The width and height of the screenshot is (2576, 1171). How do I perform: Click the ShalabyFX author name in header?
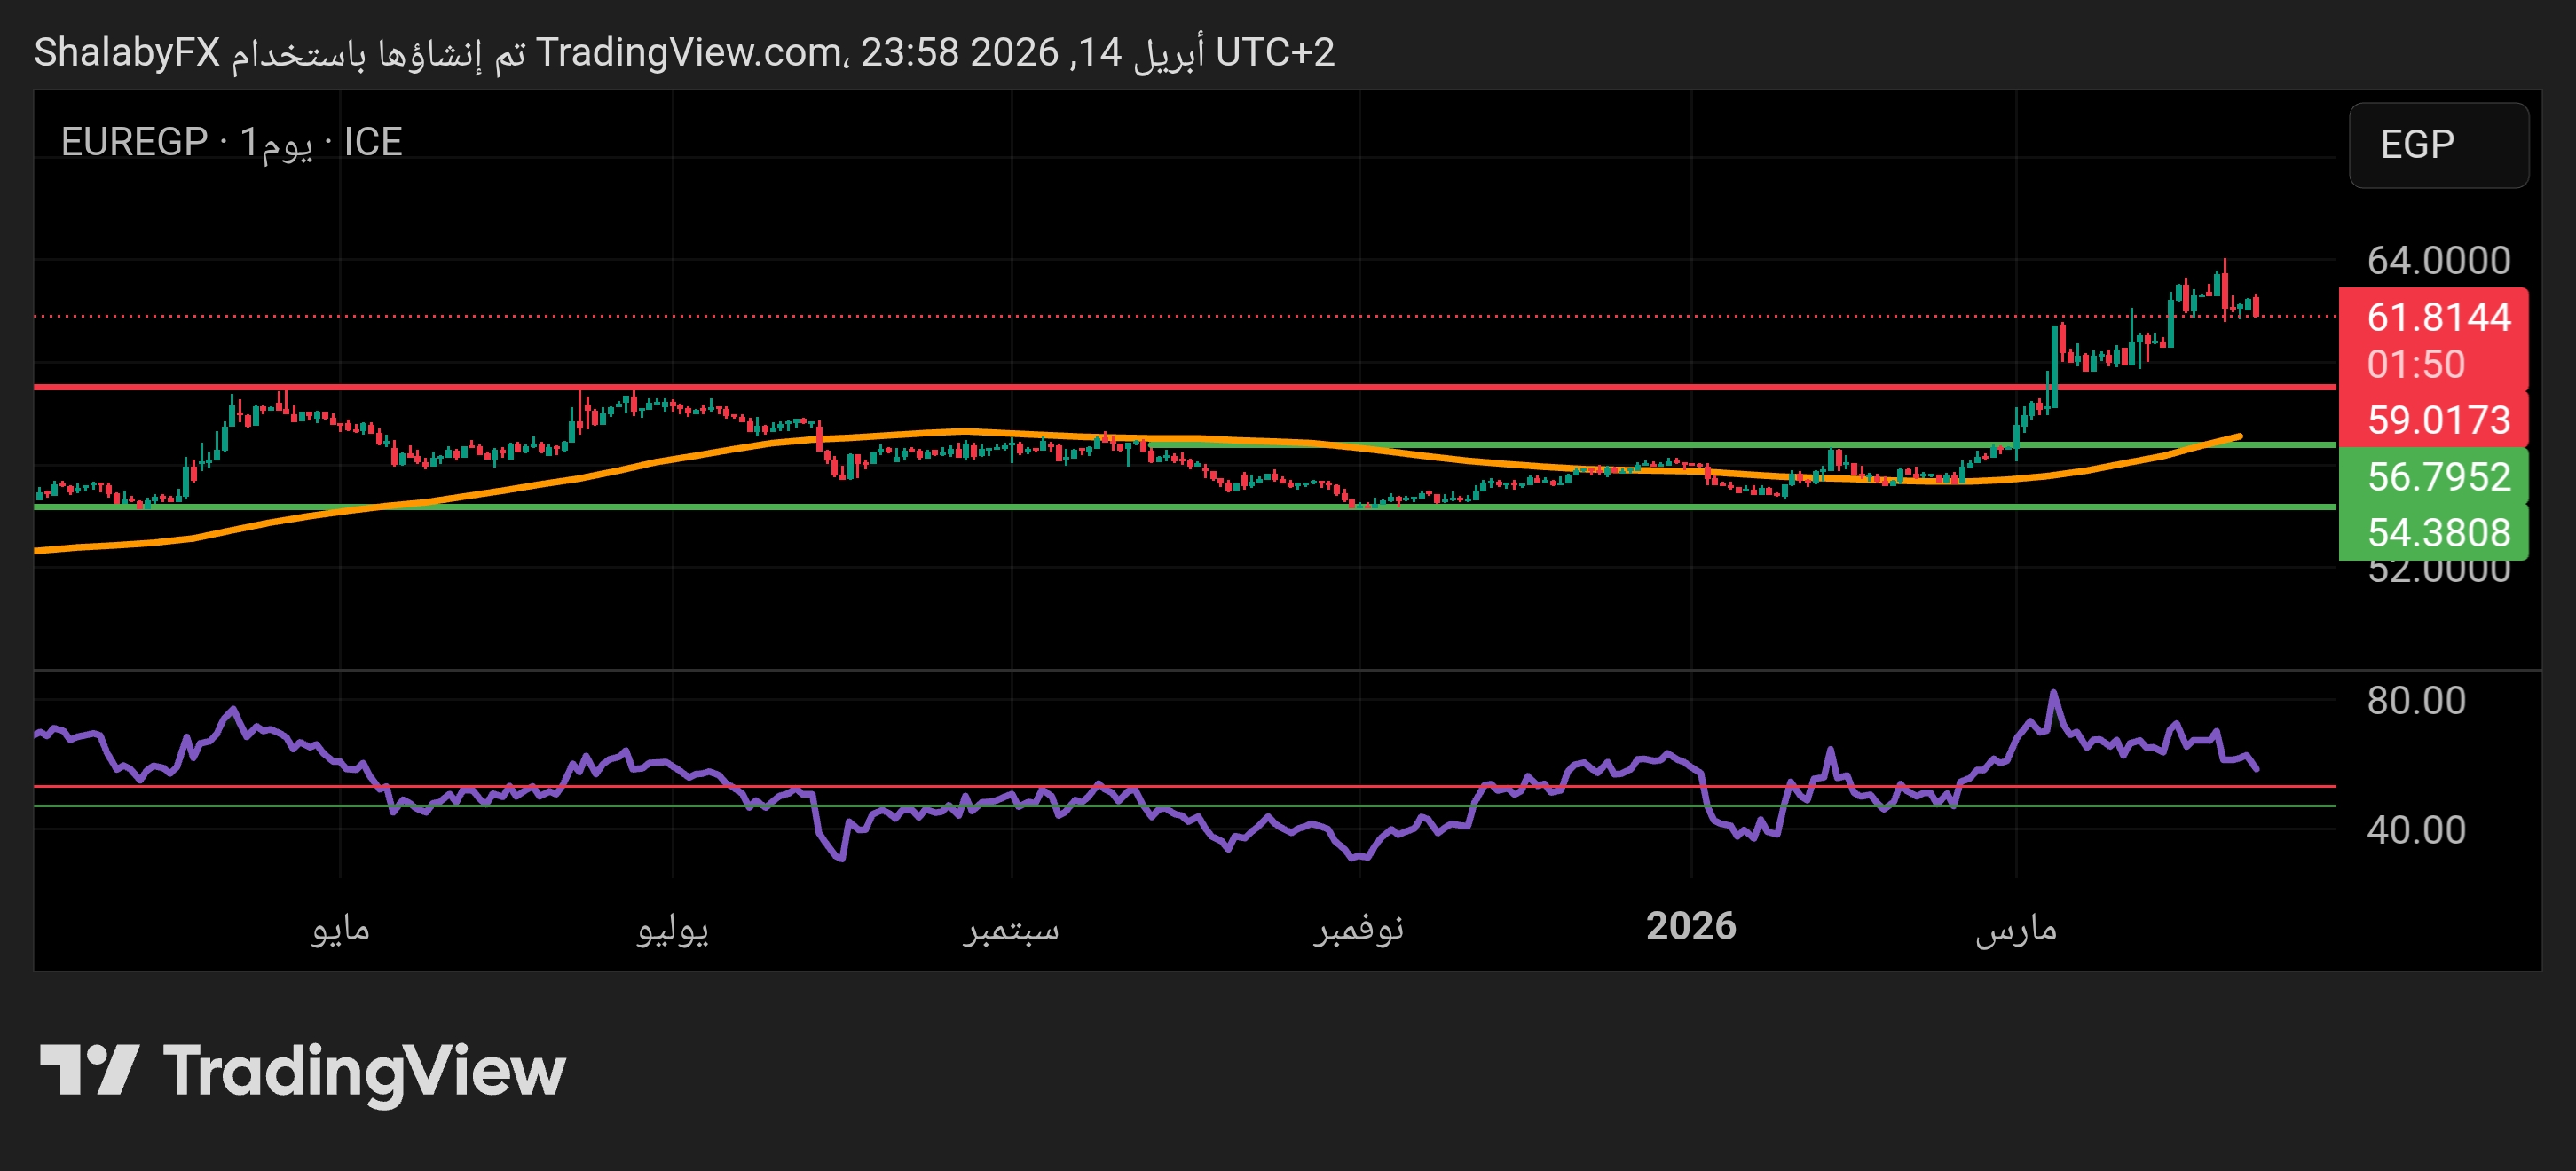point(126,52)
